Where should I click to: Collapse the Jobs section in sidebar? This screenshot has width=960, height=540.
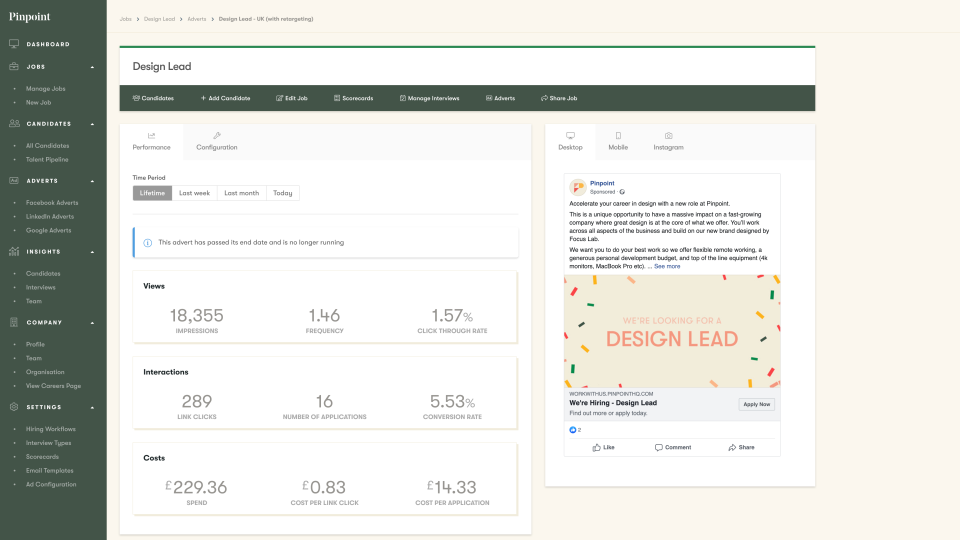point(92,67)
